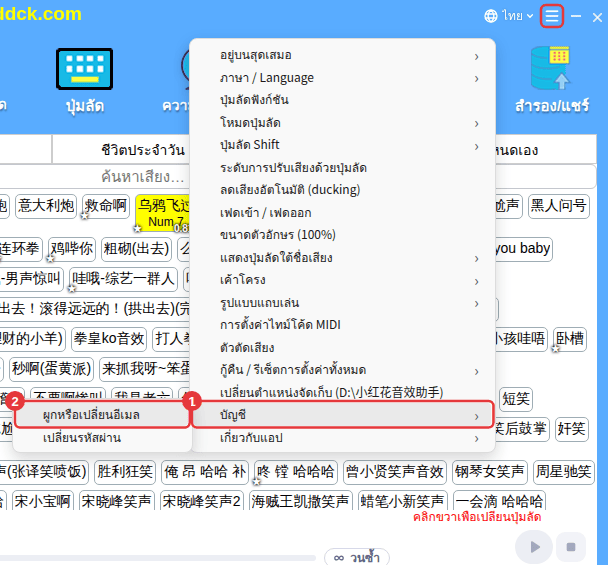The width and height of the screenshot is (608, 565).
Task: Select เปลี่ยนตำแหน่งจัดเก็บ menu entry
Action: [342, 392]
